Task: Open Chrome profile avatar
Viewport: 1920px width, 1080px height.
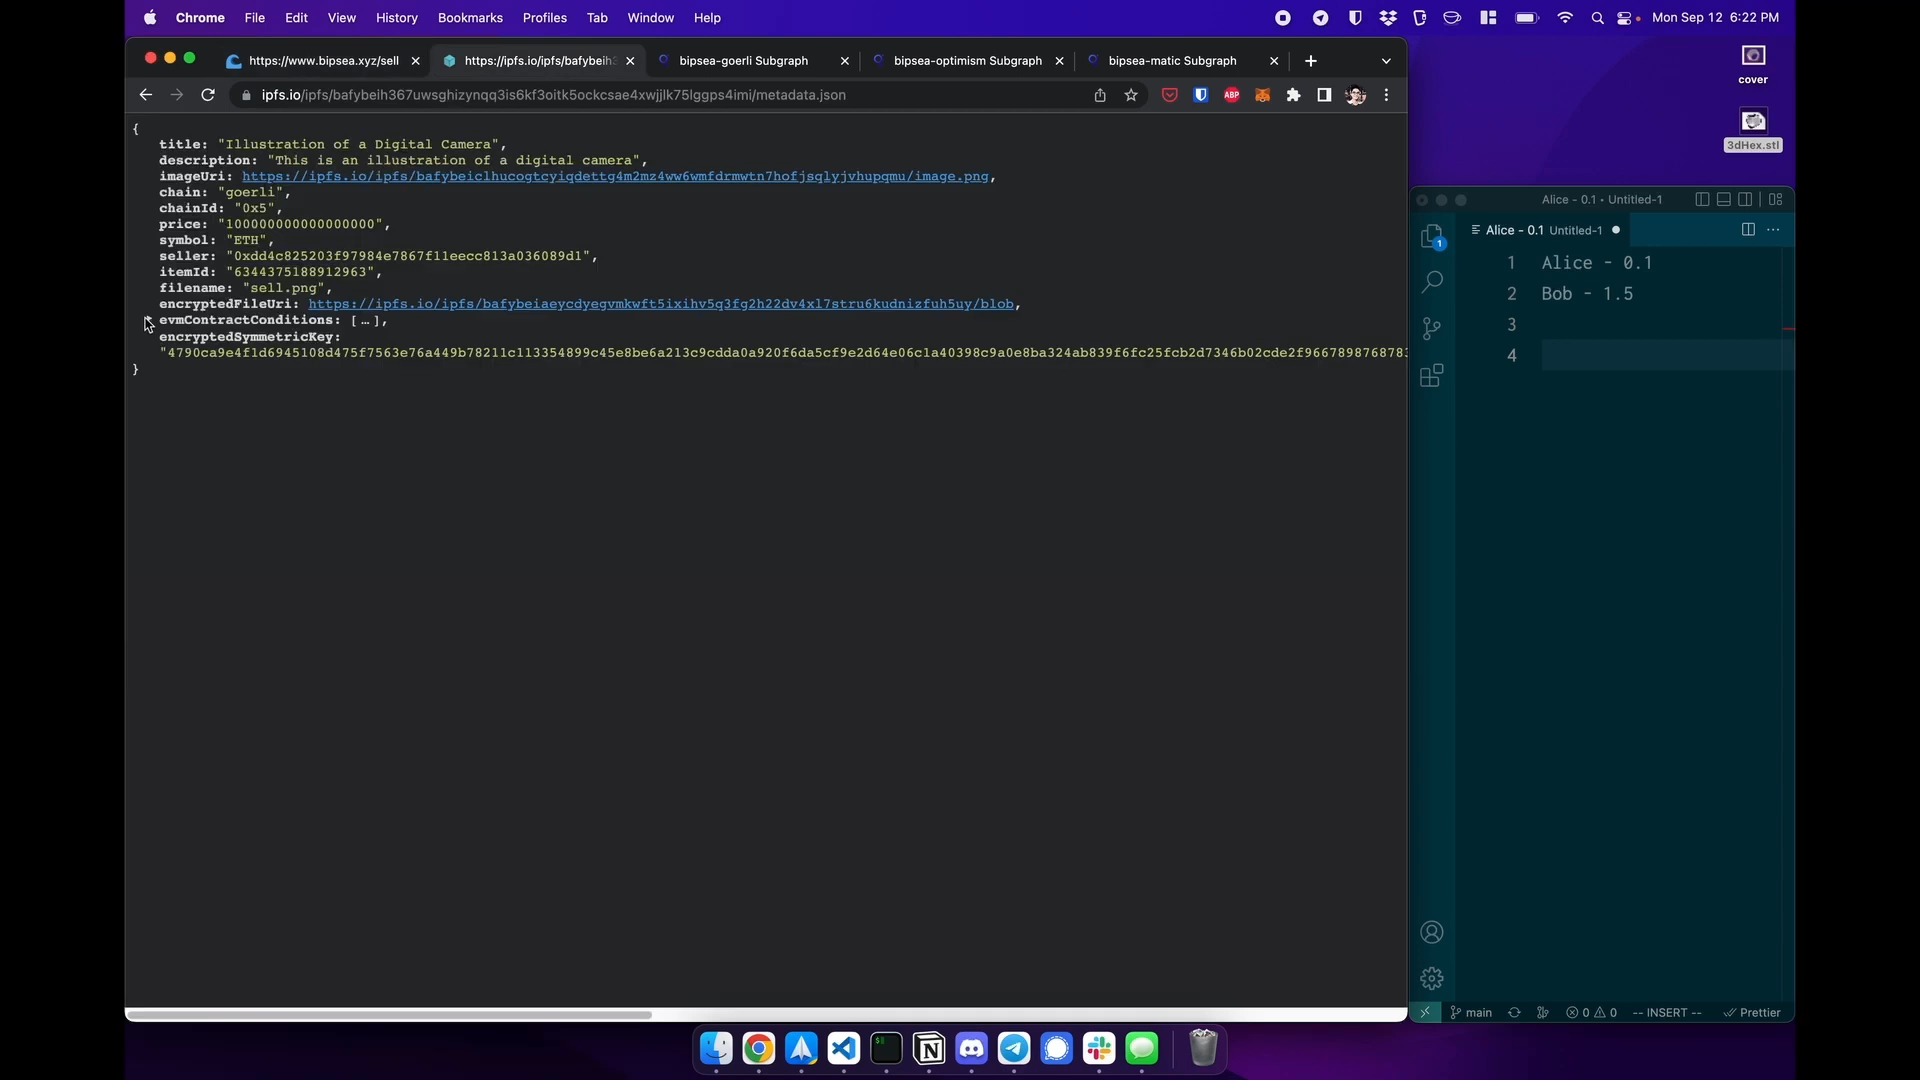Action: click(1356, 95)
